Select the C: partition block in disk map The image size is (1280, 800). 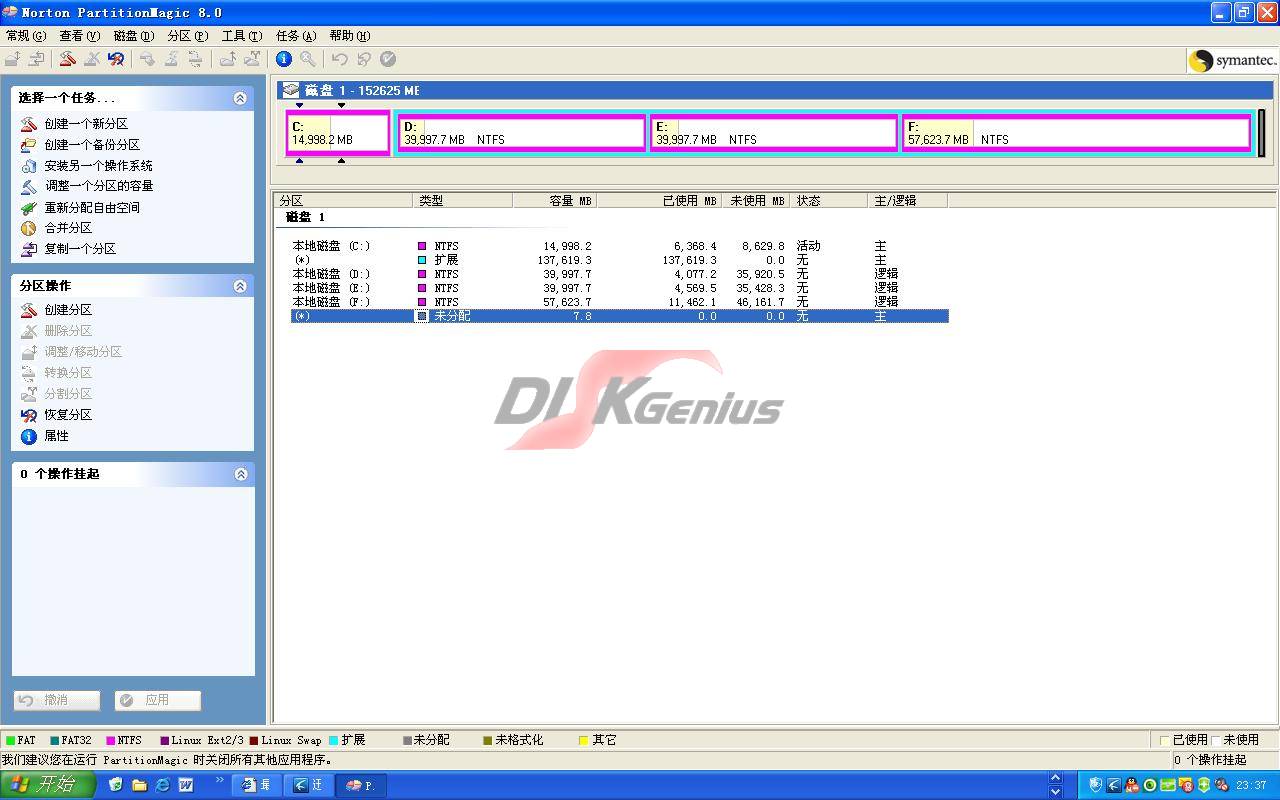click(338, 133)
